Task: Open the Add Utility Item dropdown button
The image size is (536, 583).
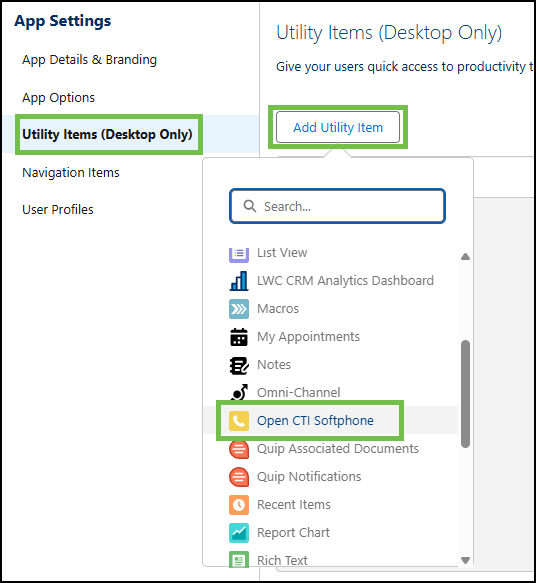Action: pos(338,127)
